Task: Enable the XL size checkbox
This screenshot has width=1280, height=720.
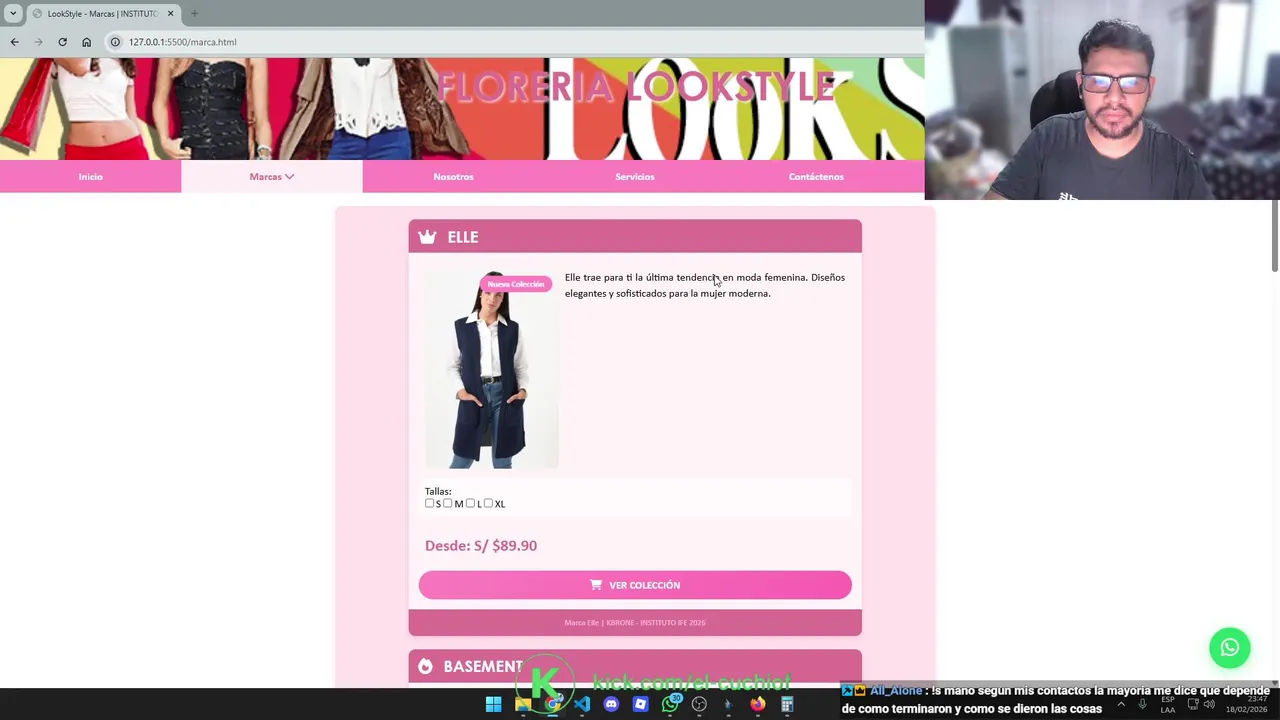Action: pos(488,503)
